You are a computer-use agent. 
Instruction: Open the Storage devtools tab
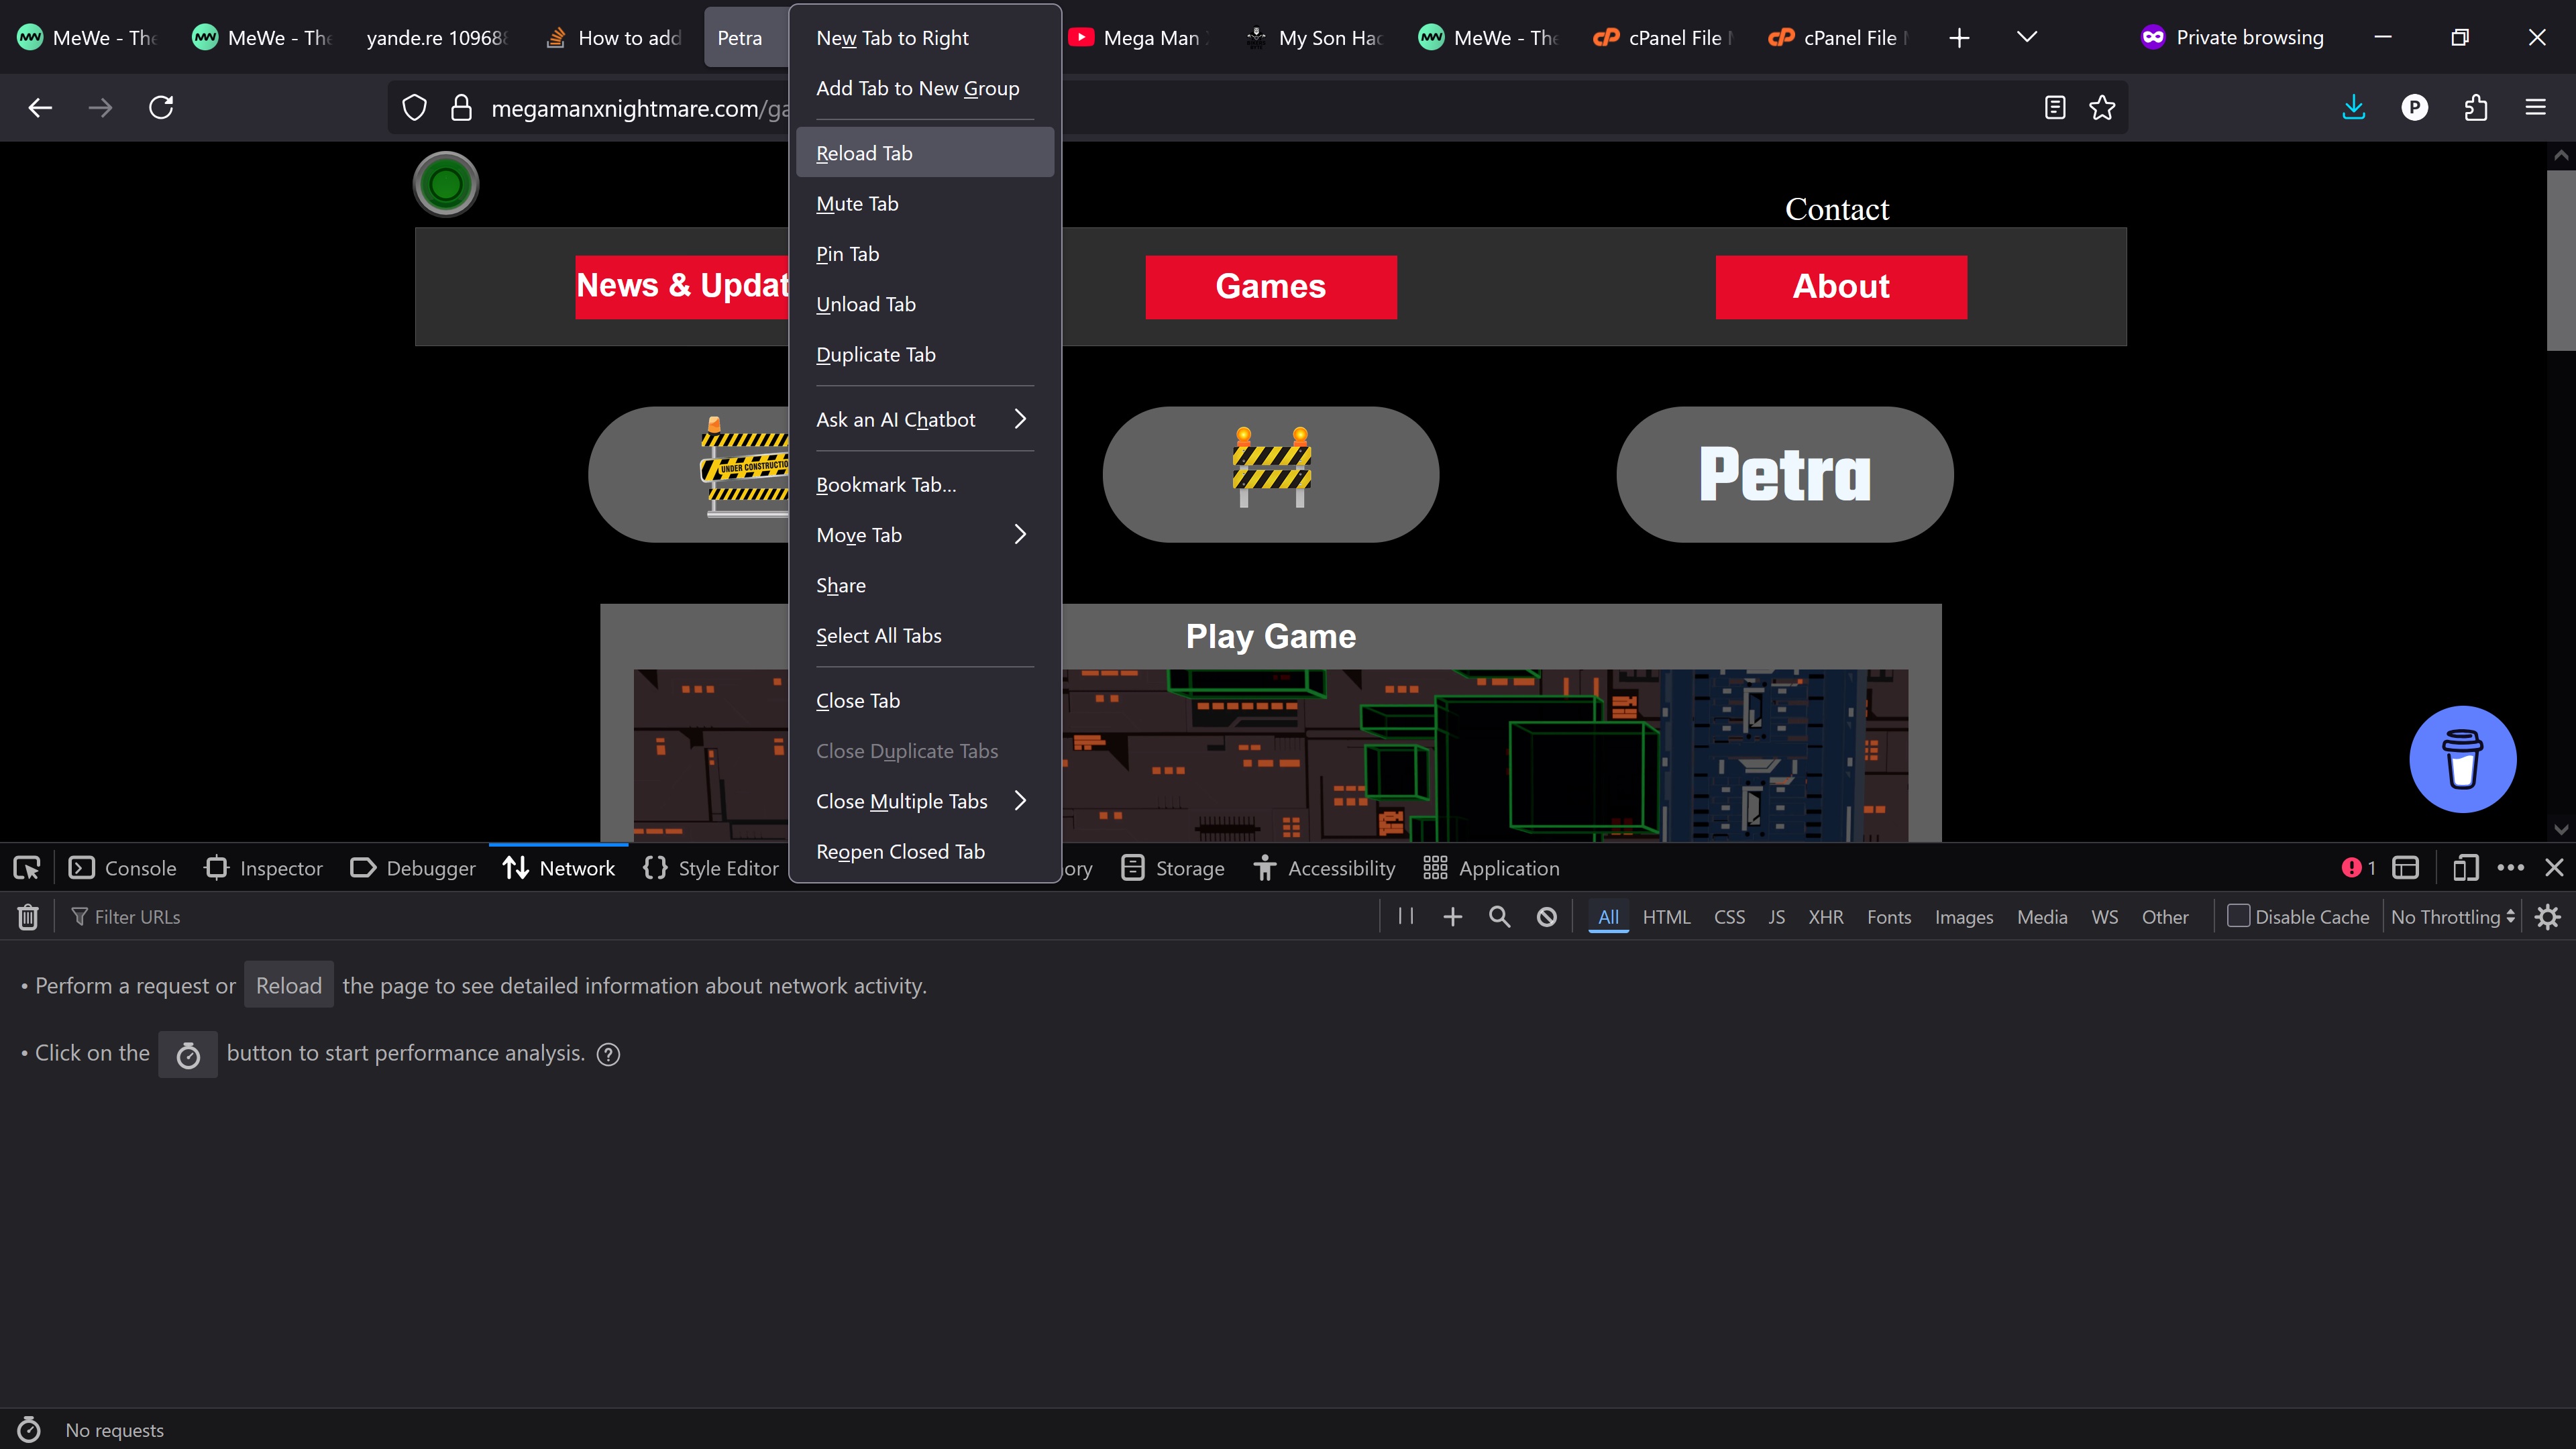(1173, 868)
